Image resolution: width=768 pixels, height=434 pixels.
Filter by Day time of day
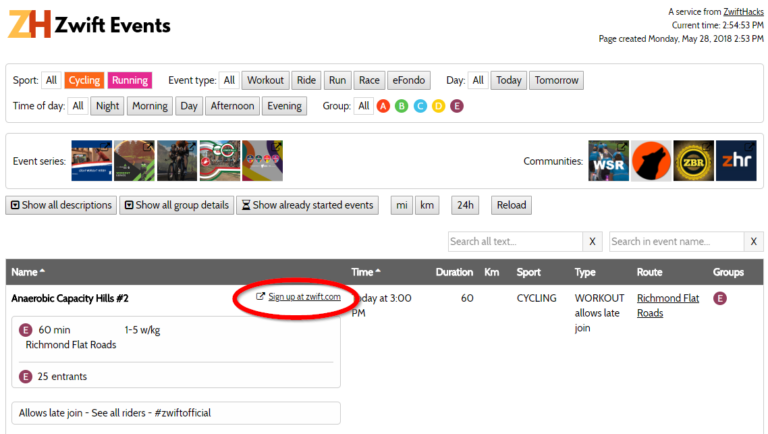pos(189,106)
